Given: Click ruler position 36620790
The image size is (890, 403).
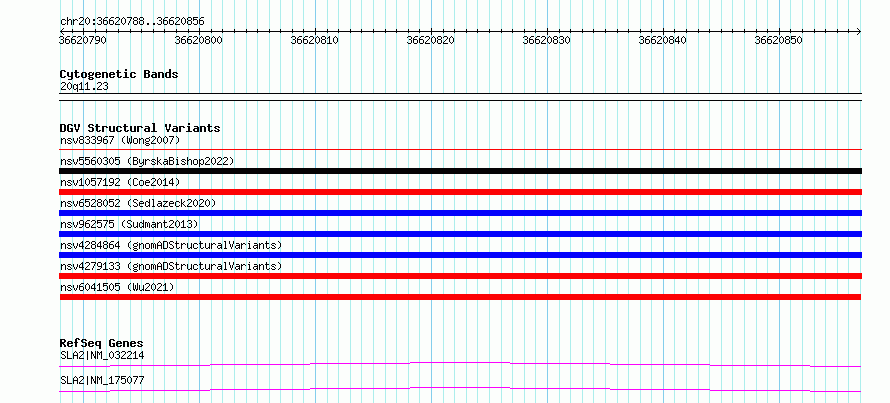Looking at the screenshot, I should point(83,40).
